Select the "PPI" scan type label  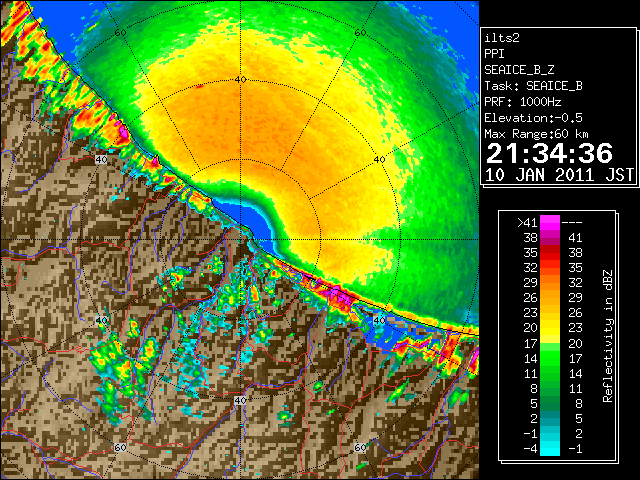(494, 54)
